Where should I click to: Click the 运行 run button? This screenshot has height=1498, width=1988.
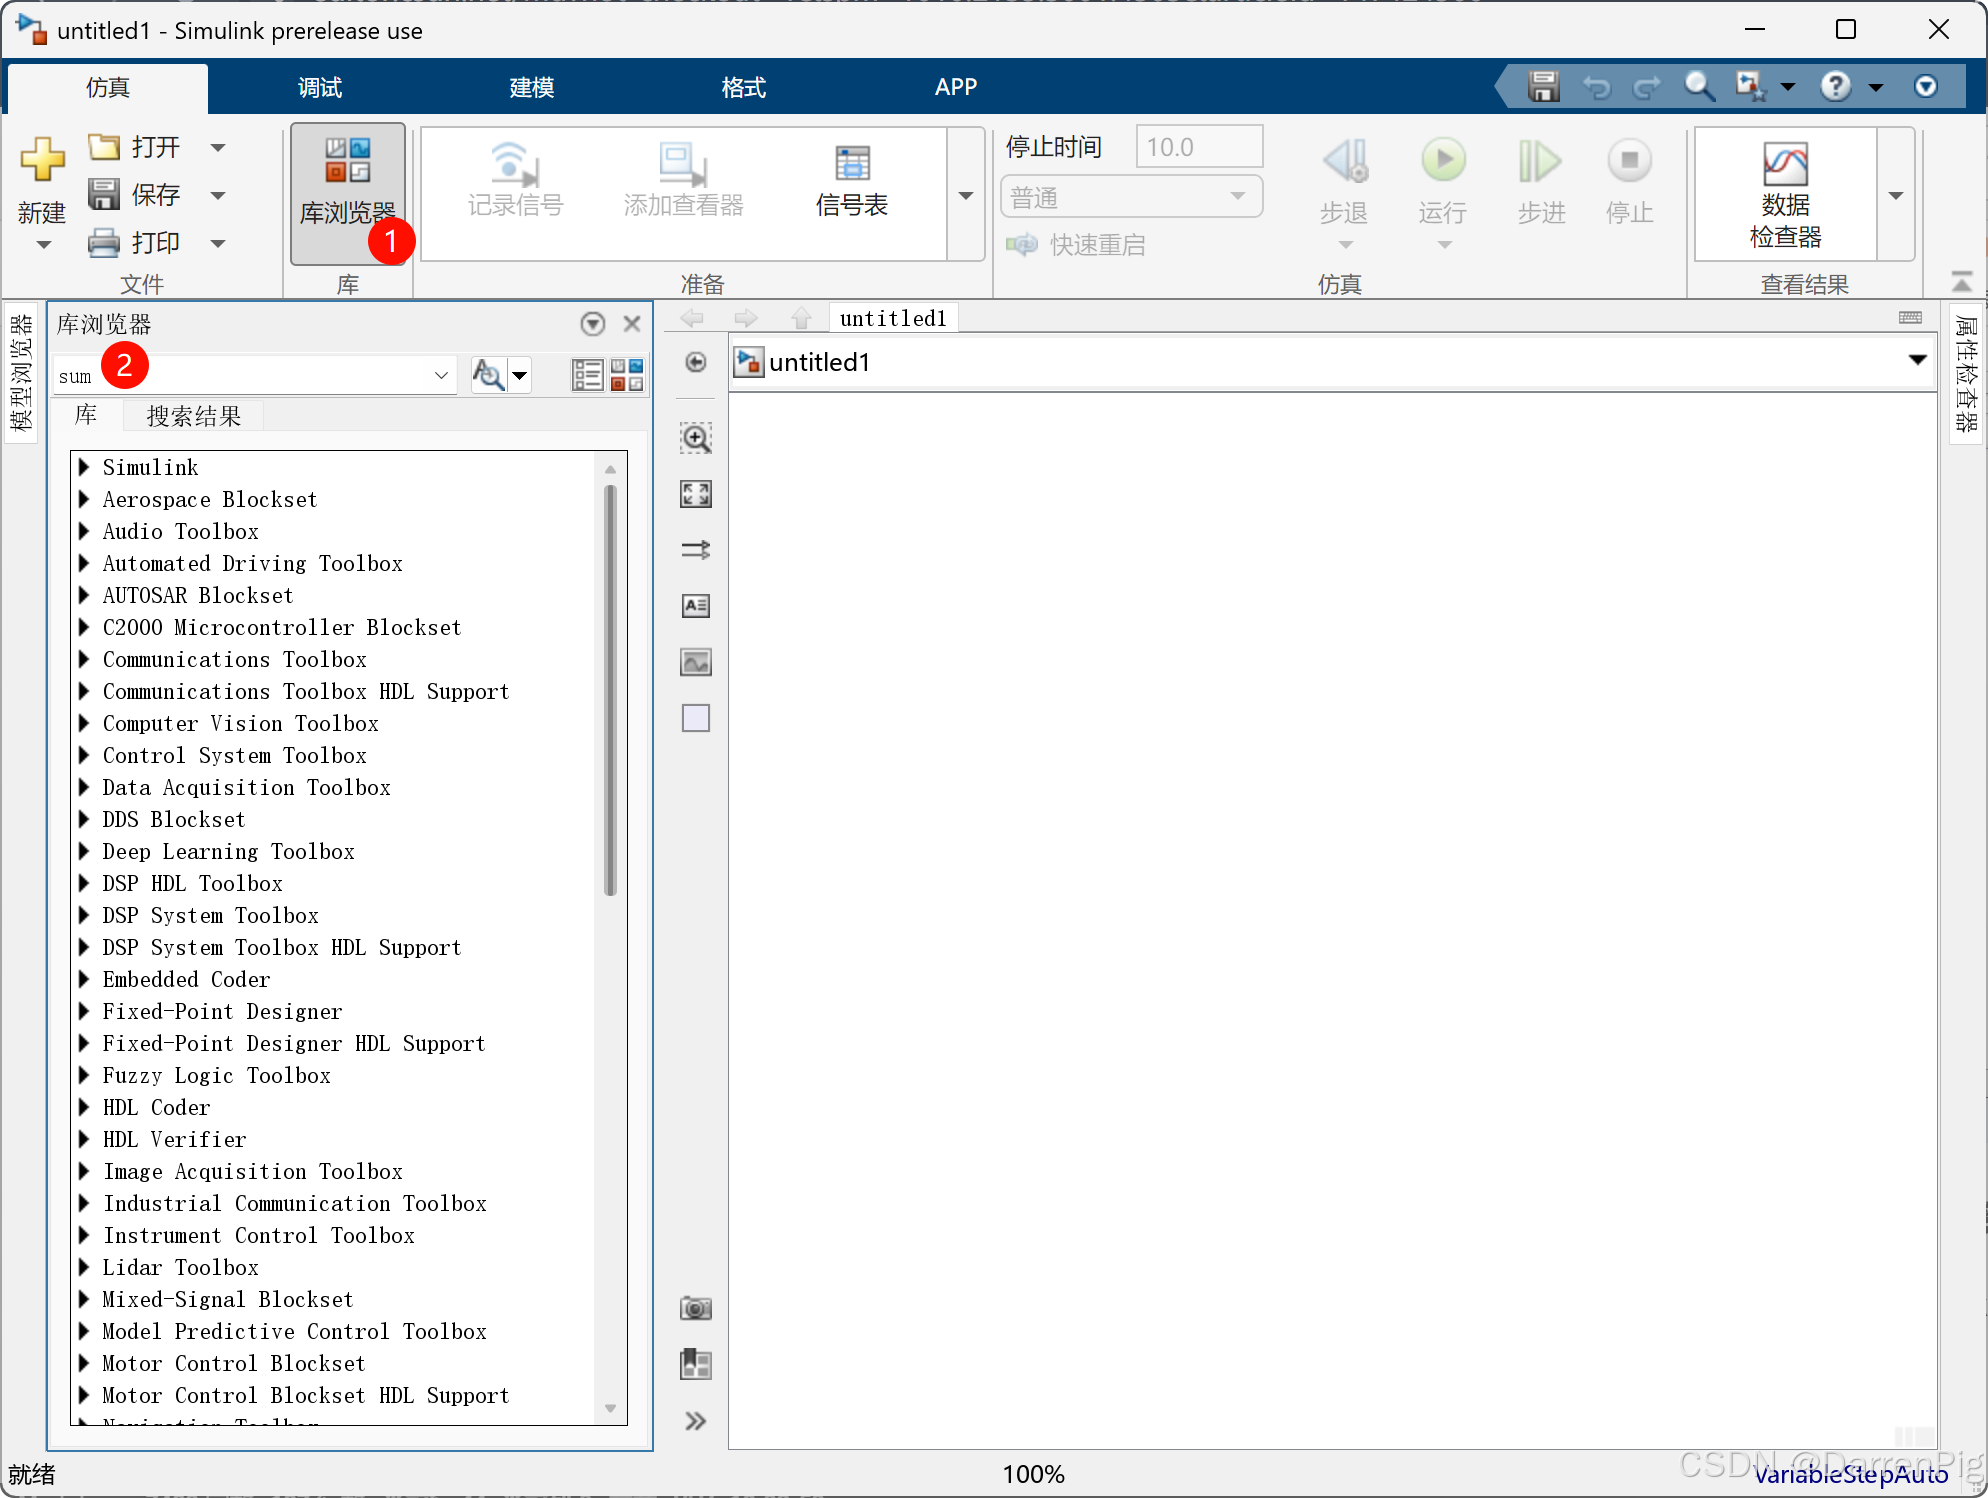click(x=1442, y=180)
